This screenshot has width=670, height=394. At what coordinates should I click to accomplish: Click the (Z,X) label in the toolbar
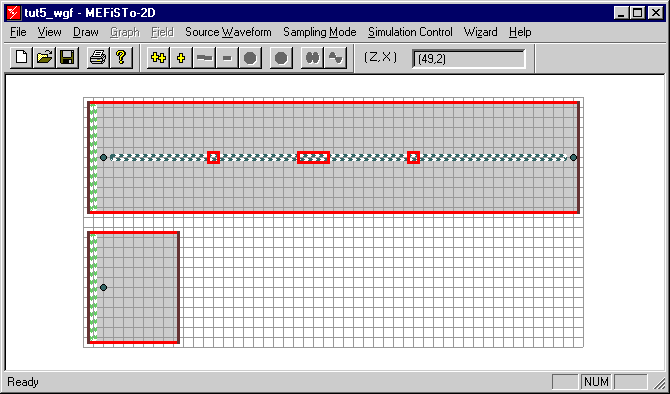tap(380, 57)
